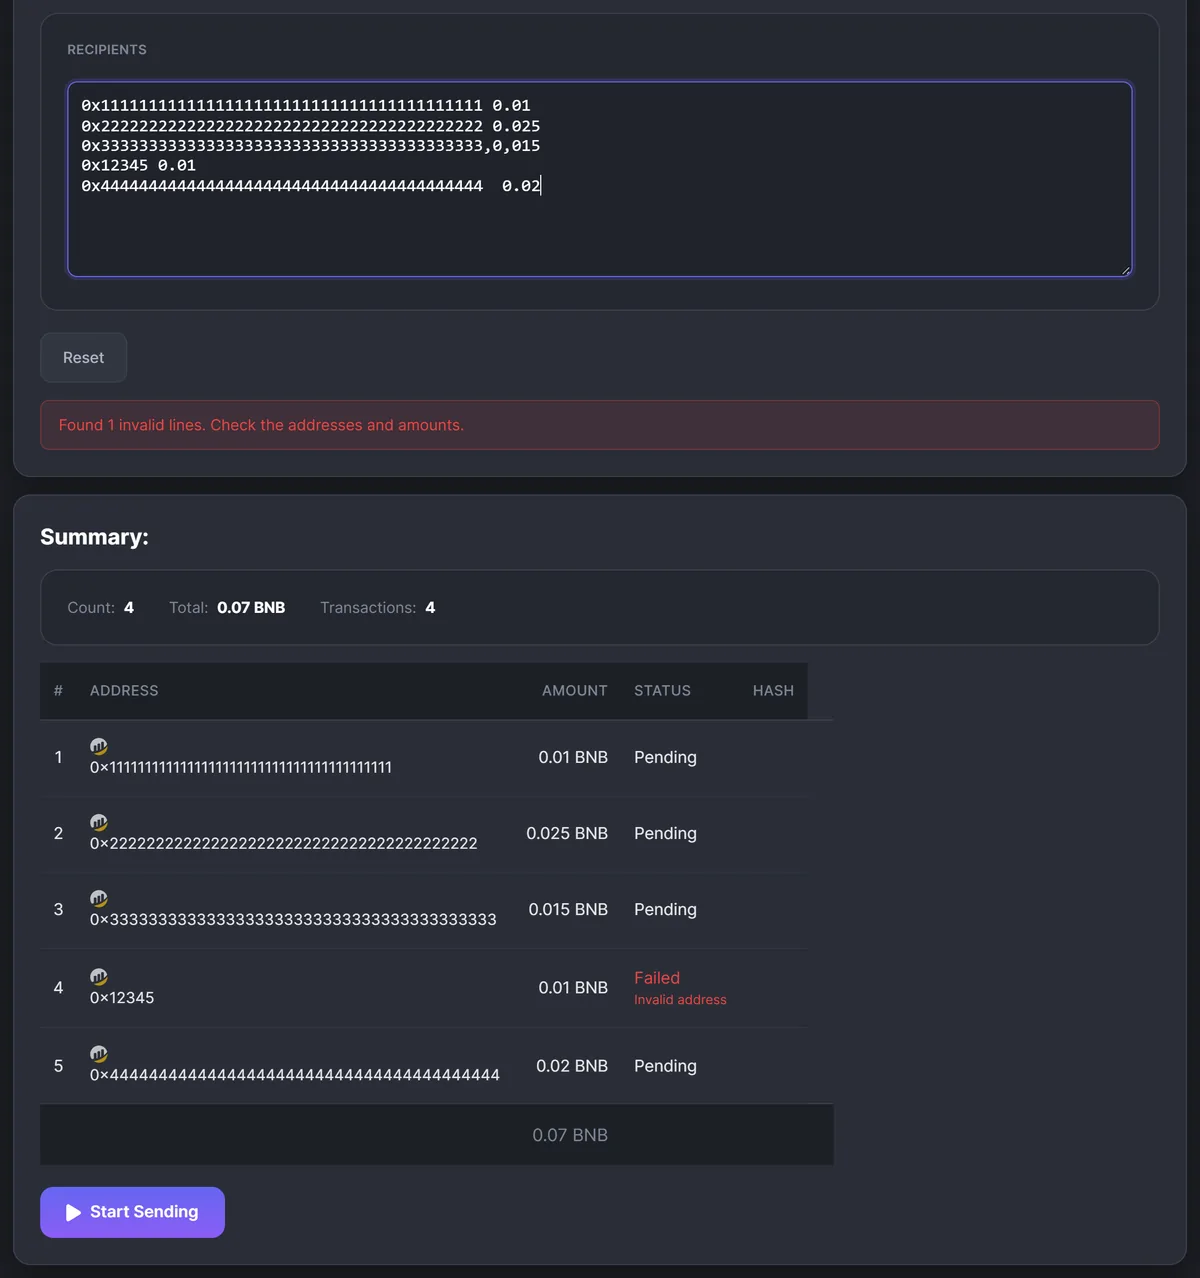1200x1278 pixels.
Task: Click the AMOUNT column header
Action: click(575, 690)
